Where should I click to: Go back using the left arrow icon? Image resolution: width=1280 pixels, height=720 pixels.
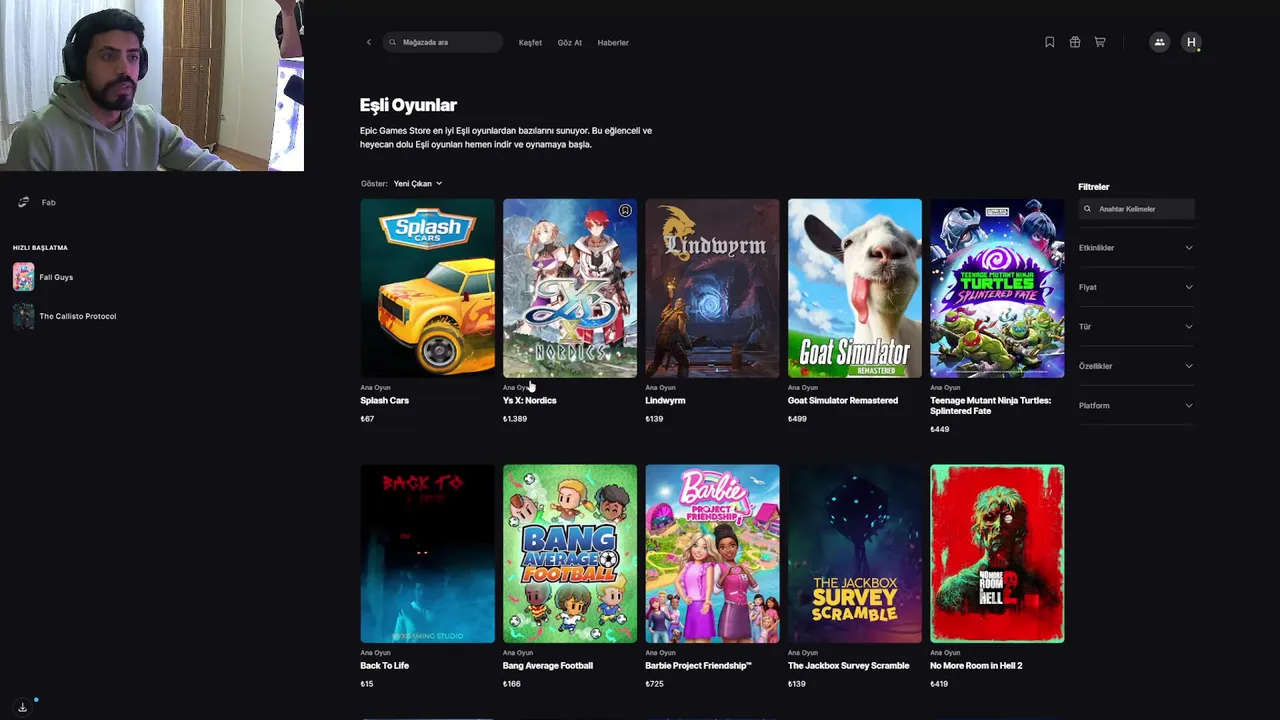(369, 42)
